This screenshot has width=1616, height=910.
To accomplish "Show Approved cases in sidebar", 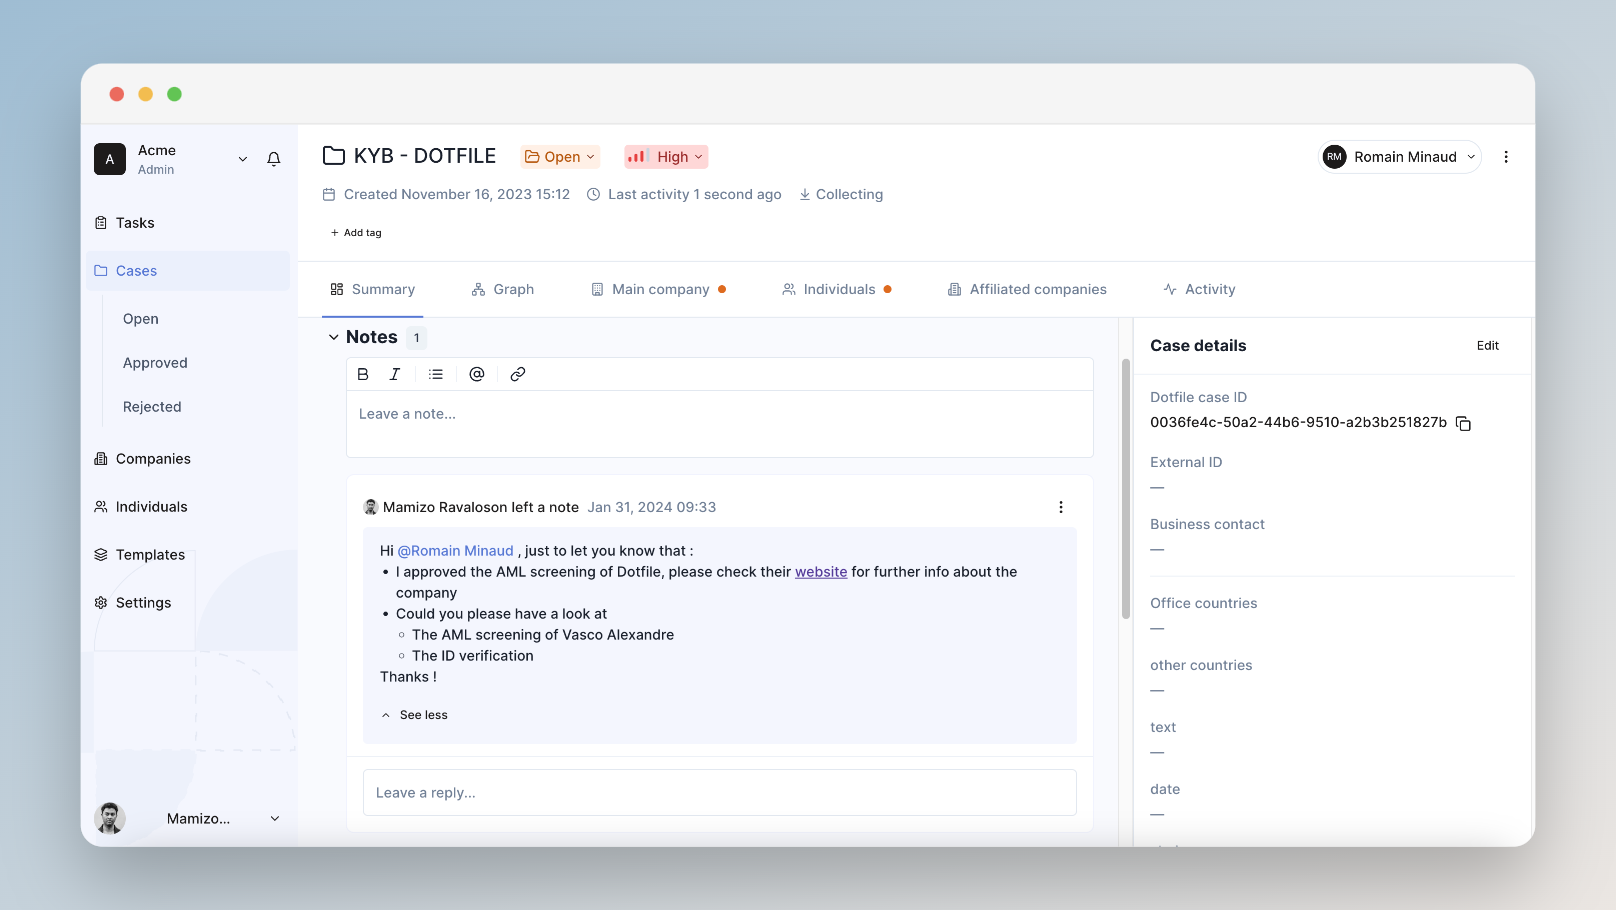I will coord(155,363).
